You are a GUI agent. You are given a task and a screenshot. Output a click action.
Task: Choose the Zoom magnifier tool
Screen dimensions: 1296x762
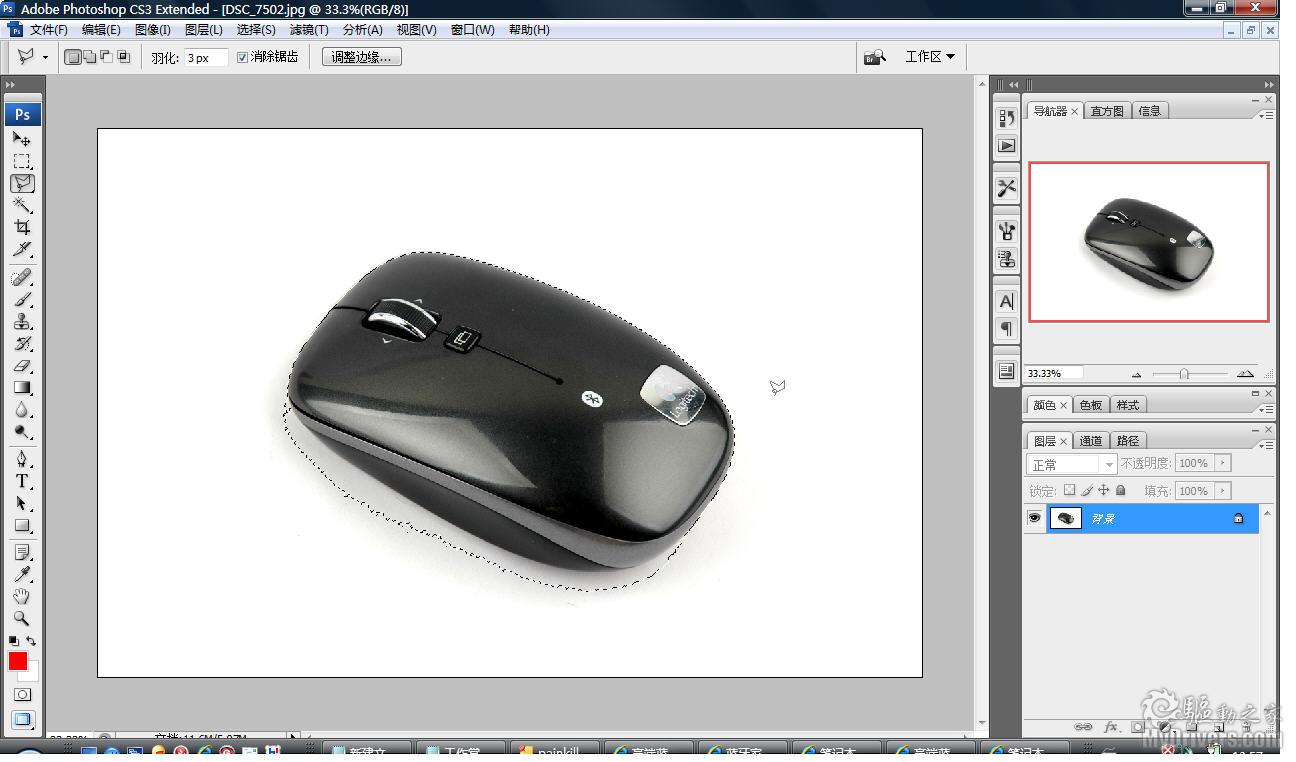click(x=22, y=619)
